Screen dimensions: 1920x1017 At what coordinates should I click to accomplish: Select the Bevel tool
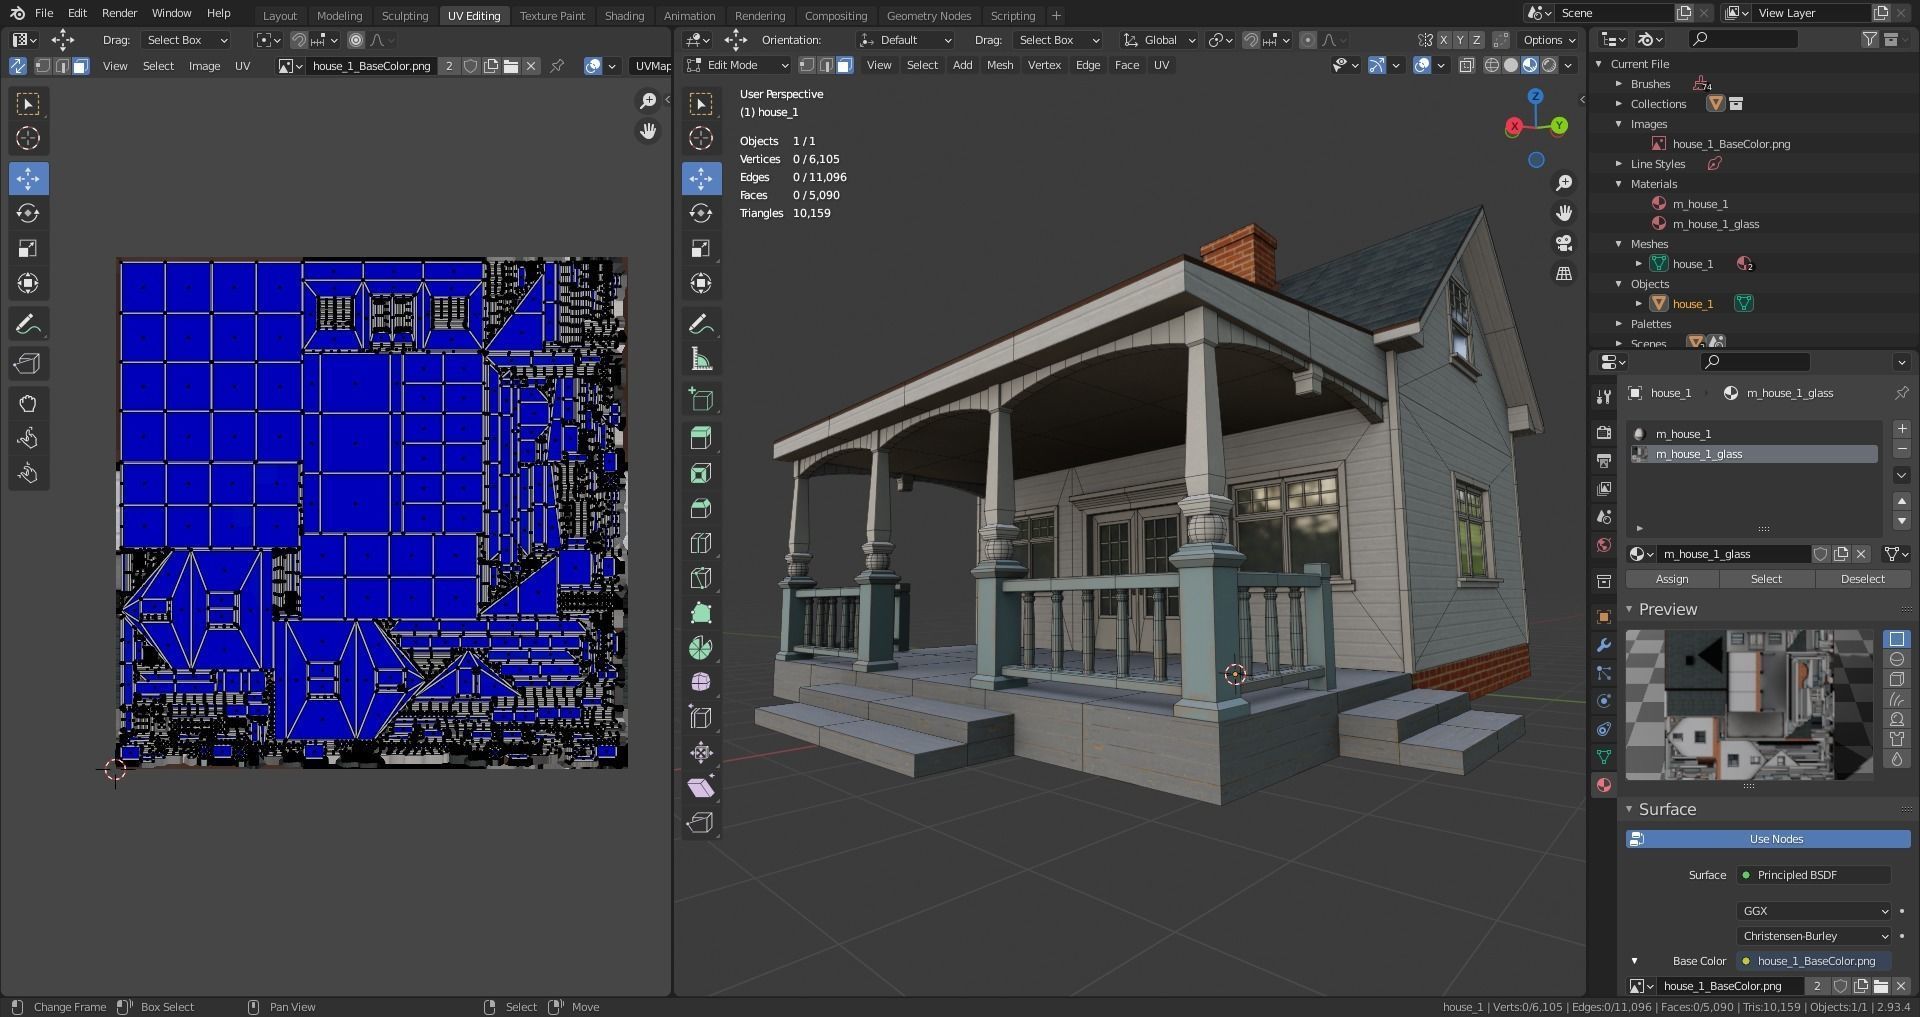701,508
